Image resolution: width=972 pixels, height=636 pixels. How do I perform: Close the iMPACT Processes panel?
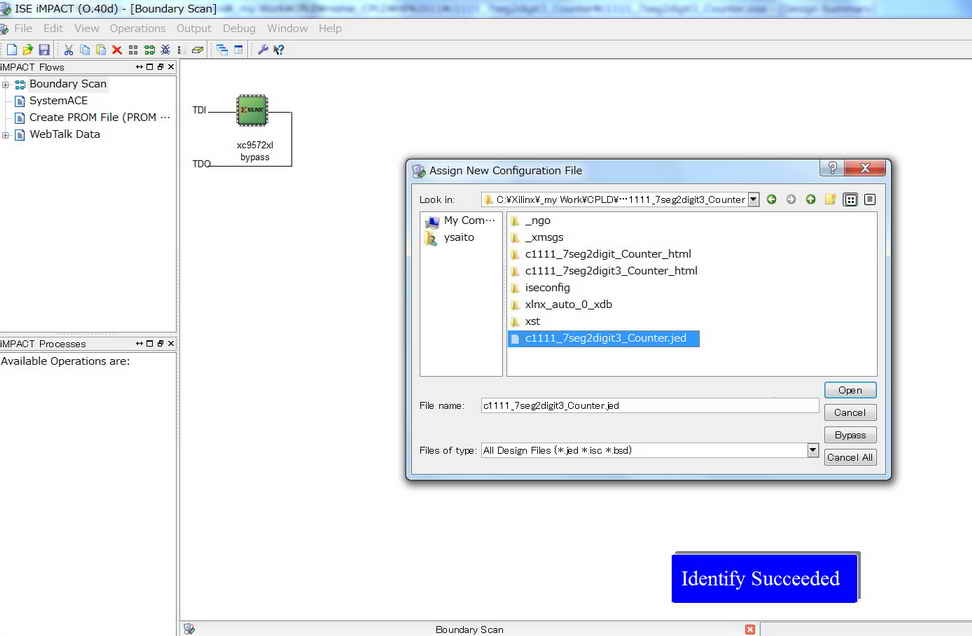point(171,343)
